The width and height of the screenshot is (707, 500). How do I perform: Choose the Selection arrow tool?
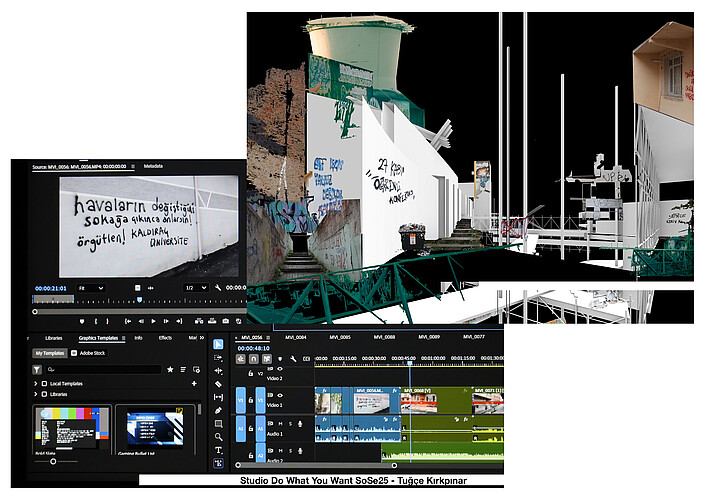pyautogui.click(x=218, y=345)
